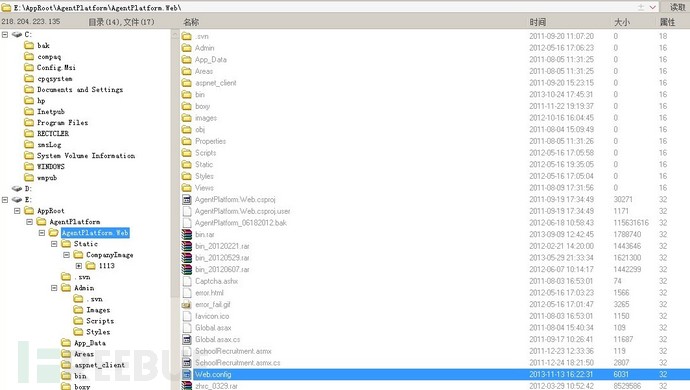Sort by the 名称 name column header

pos(191,22)
